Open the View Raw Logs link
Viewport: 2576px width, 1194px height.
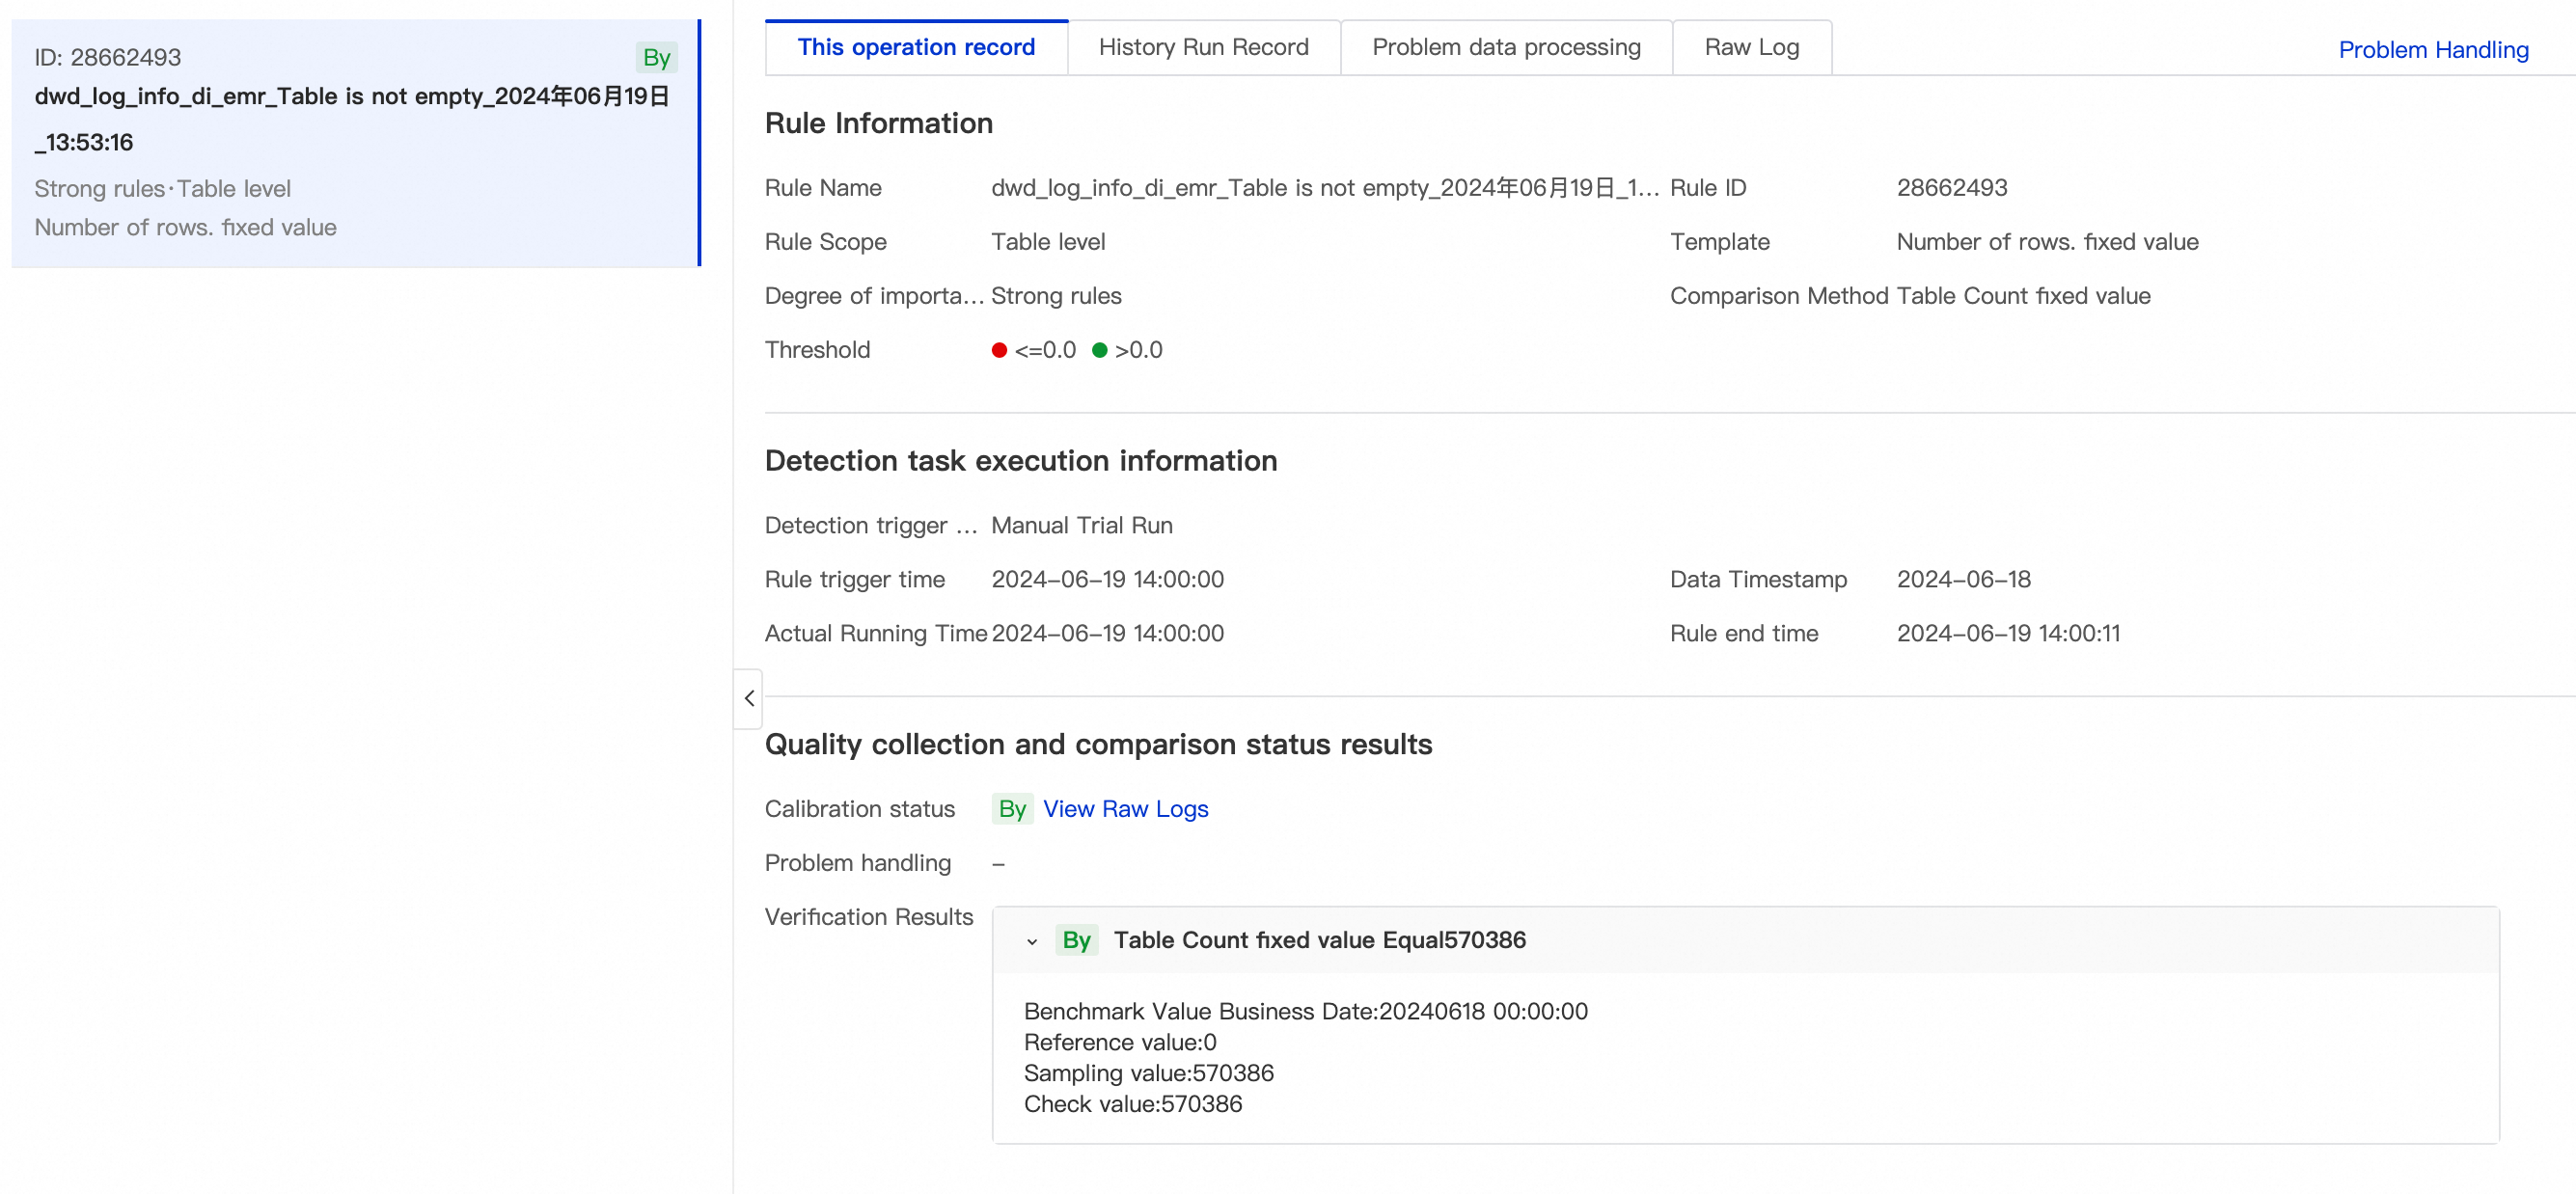[1125, 809]
